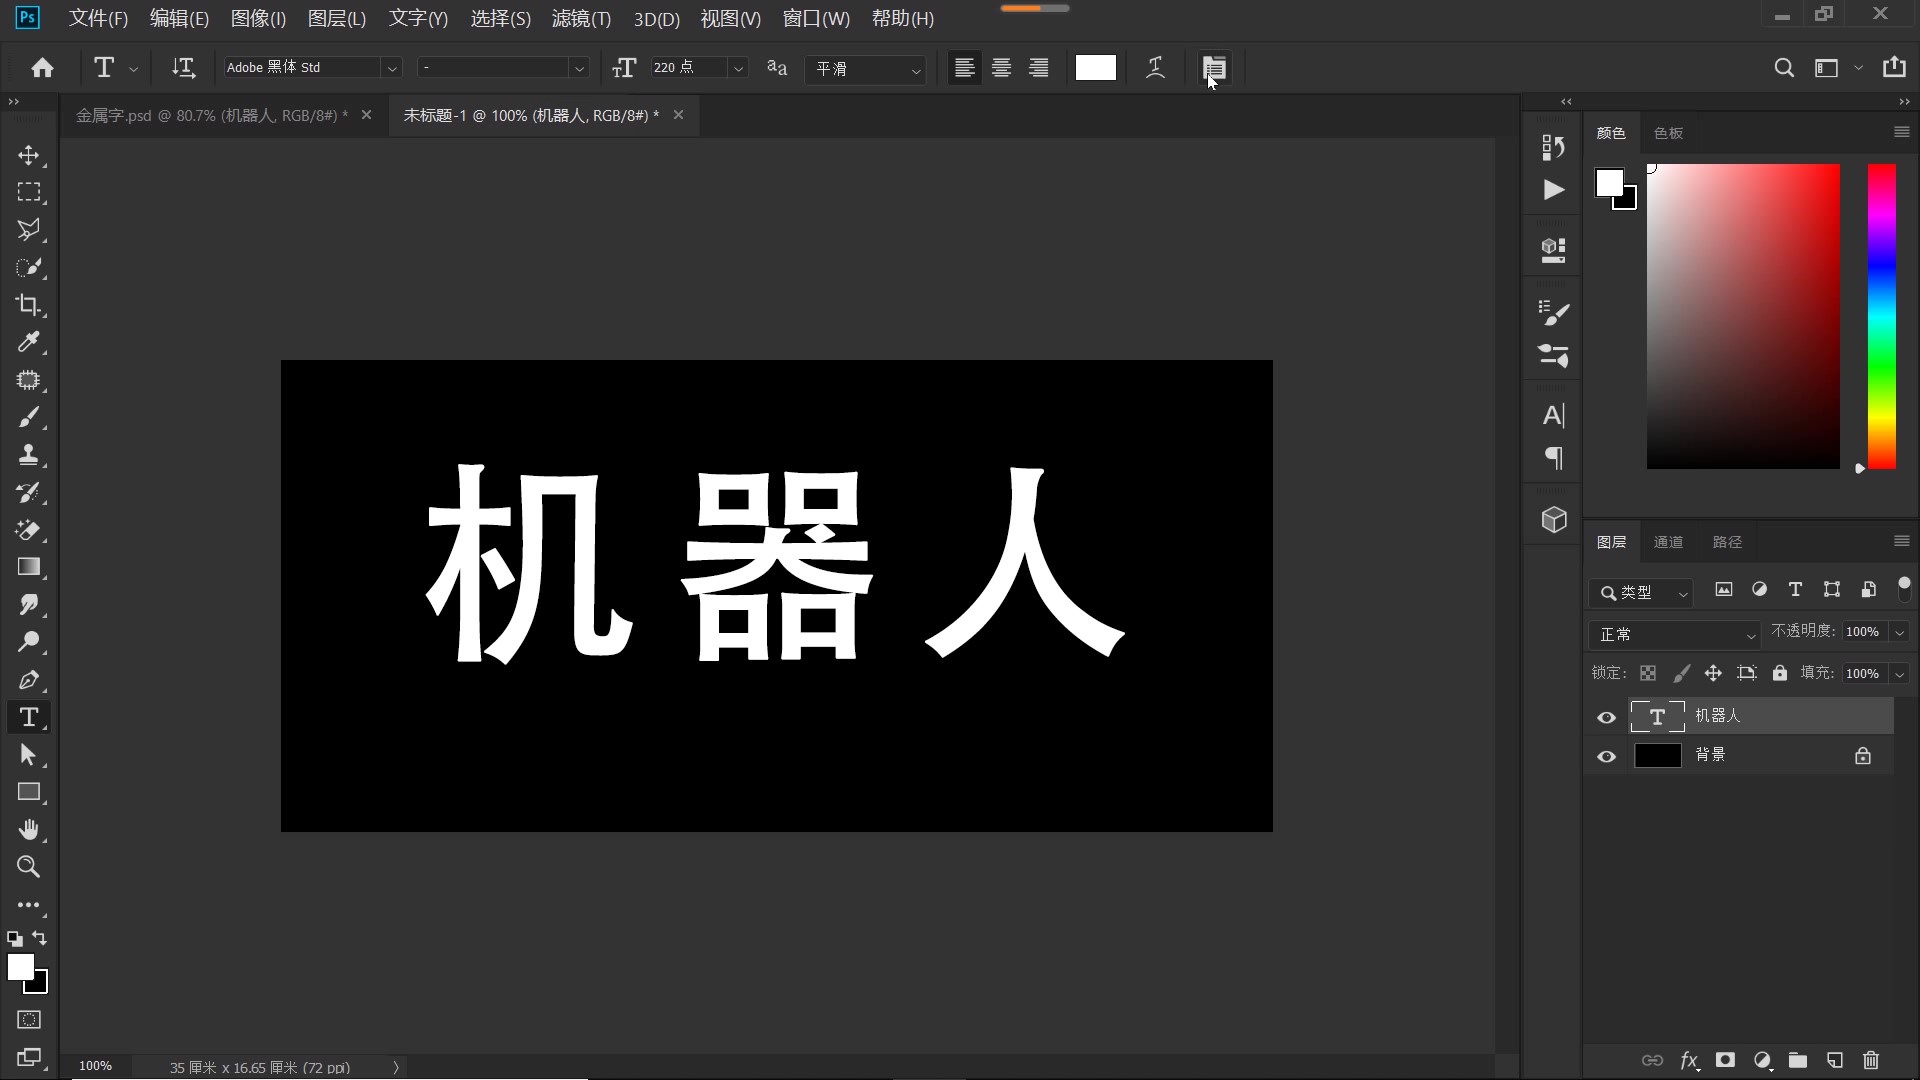Click the text color swatch

point(1094,67)
